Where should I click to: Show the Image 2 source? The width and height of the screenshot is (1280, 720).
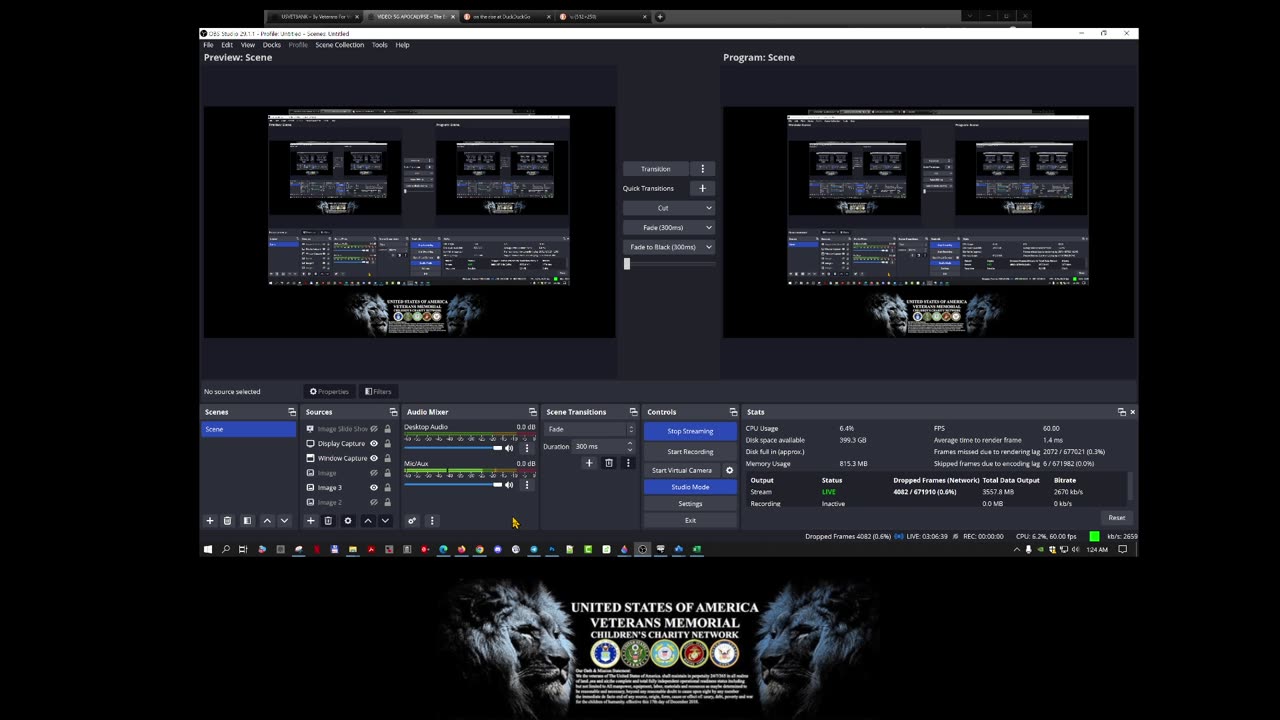pyautogui.click(x=374, y=502)
